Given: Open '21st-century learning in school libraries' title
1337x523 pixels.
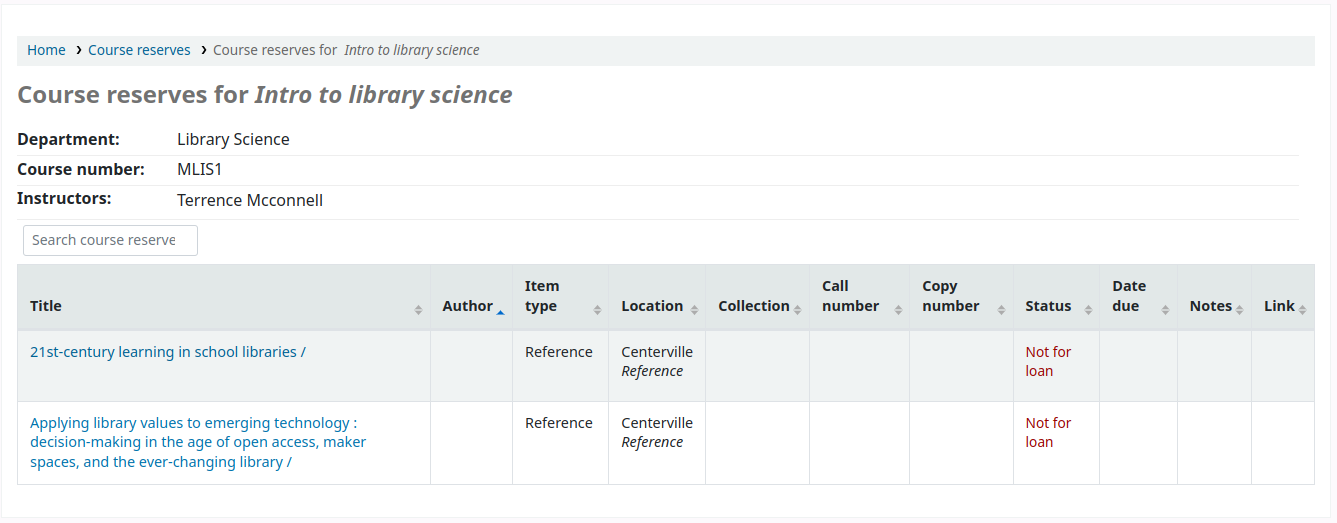Looking at the screenshot, I should pos(168,352).
